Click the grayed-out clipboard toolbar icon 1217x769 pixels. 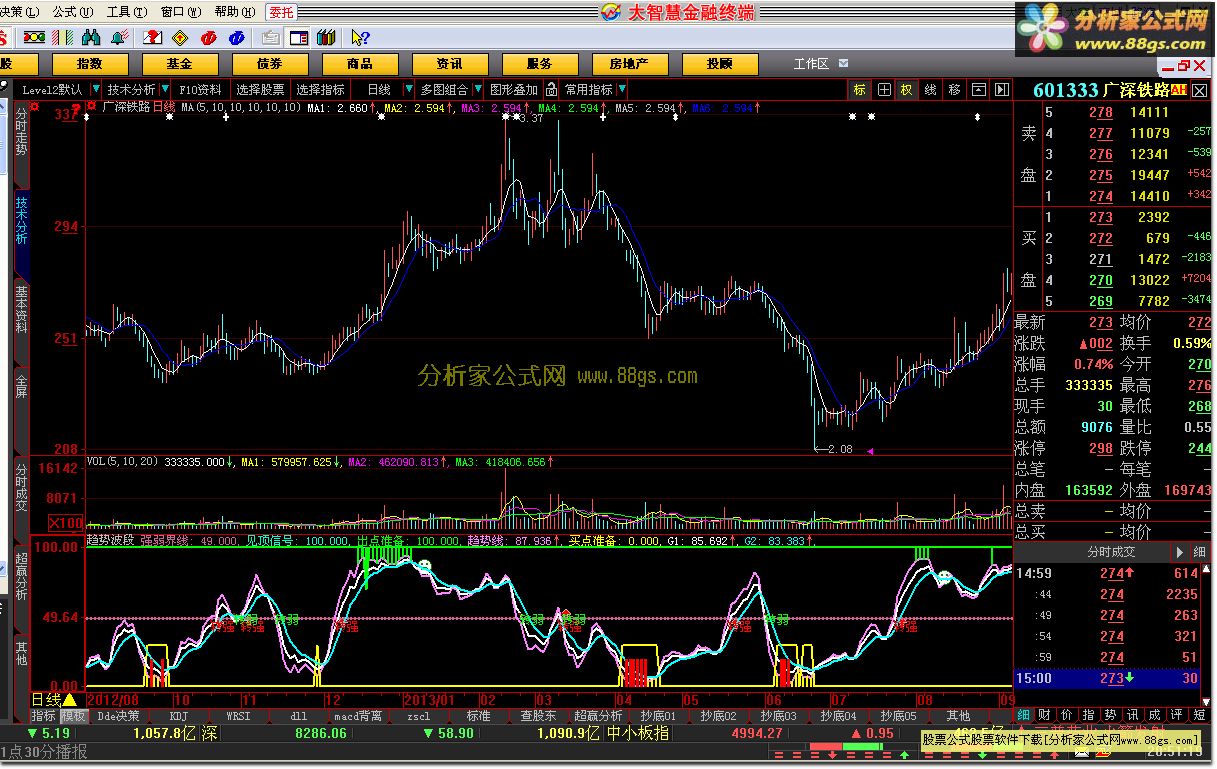pyautogui.click(x=269, y=37)
